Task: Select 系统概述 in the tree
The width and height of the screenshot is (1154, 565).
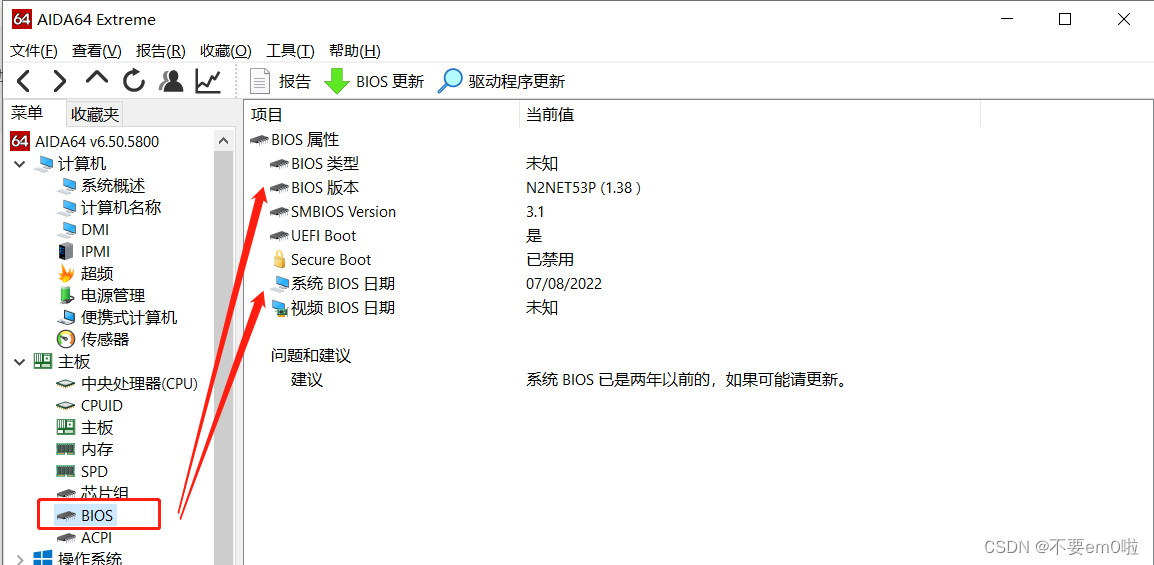Action: coord(102,185)
